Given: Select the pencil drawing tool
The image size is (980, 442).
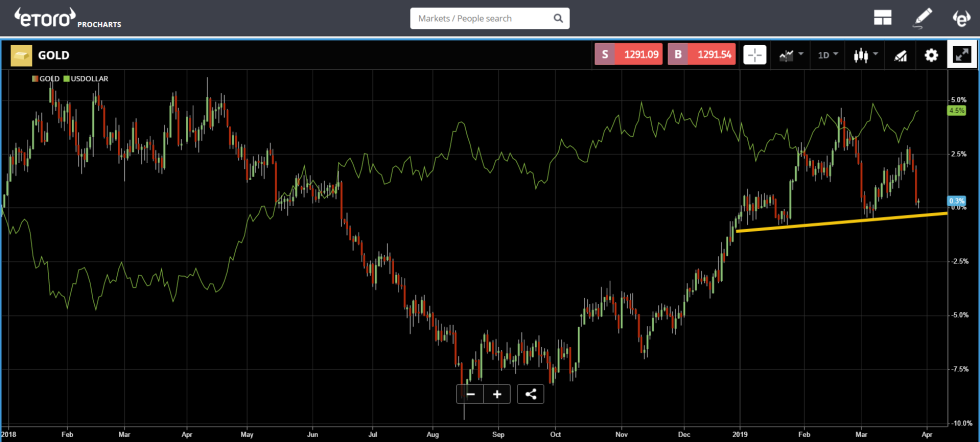Looking at the screenshot, I should point(922,18).
